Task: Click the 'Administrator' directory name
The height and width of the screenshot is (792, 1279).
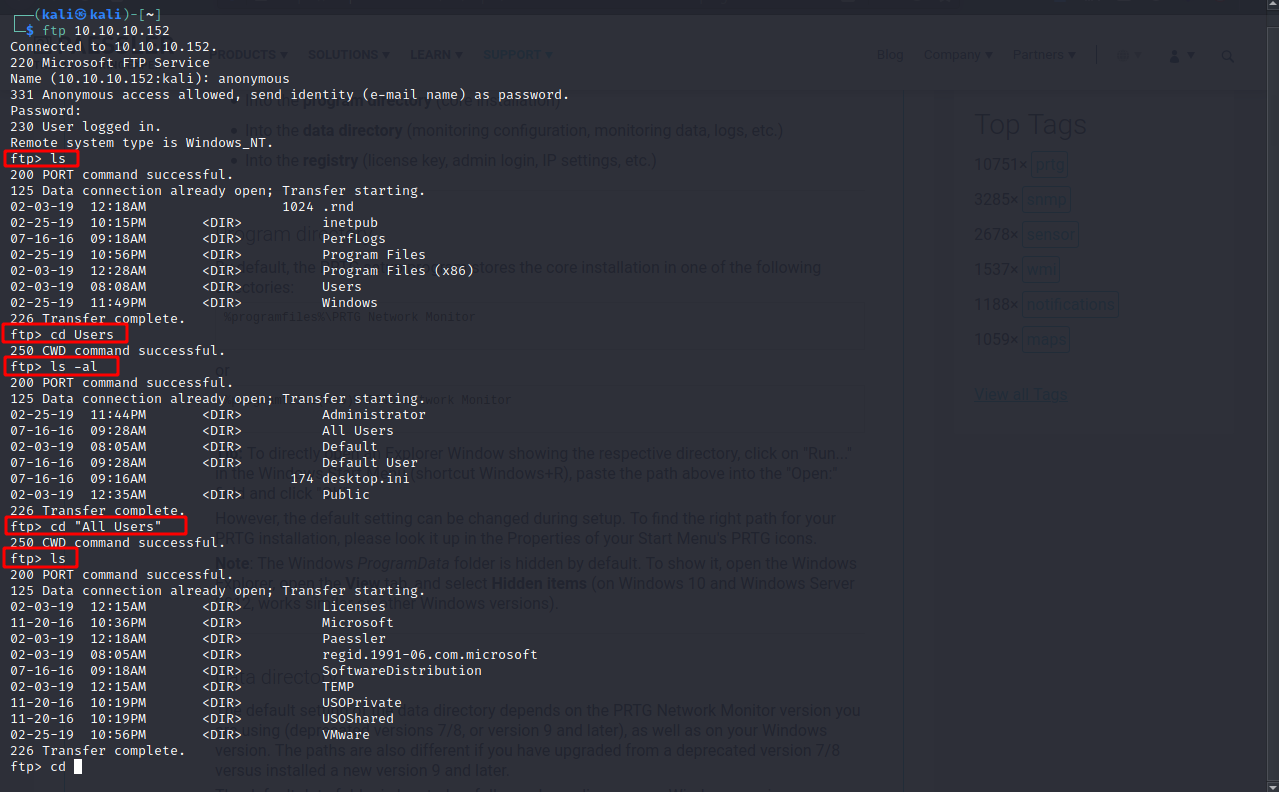Action: pos(374,415)
